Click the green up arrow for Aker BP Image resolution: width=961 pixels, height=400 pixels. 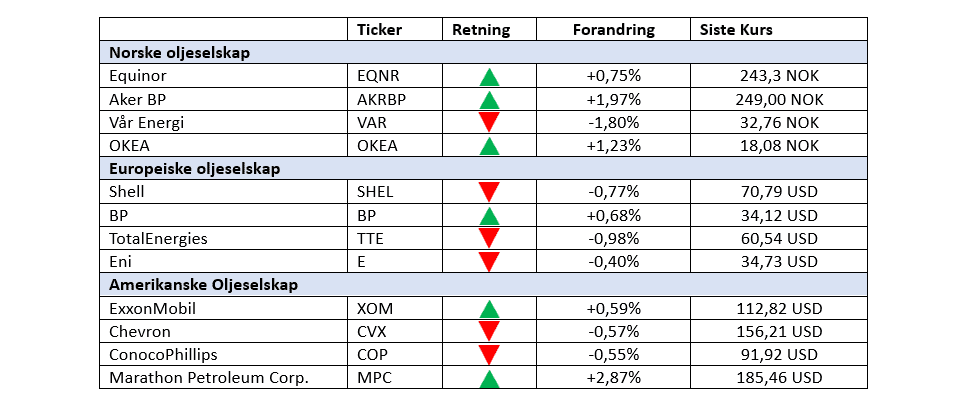[x=489, y=99]
